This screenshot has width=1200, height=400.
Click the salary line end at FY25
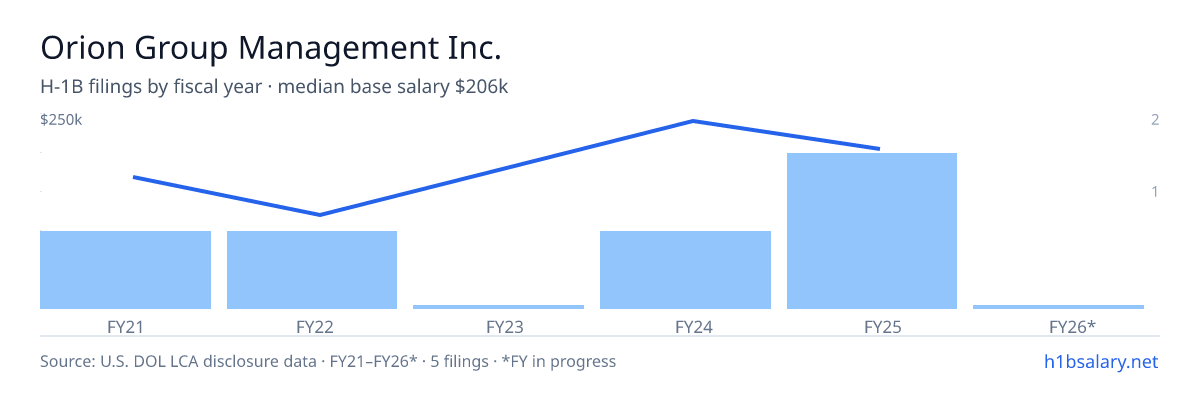point(879,148)
